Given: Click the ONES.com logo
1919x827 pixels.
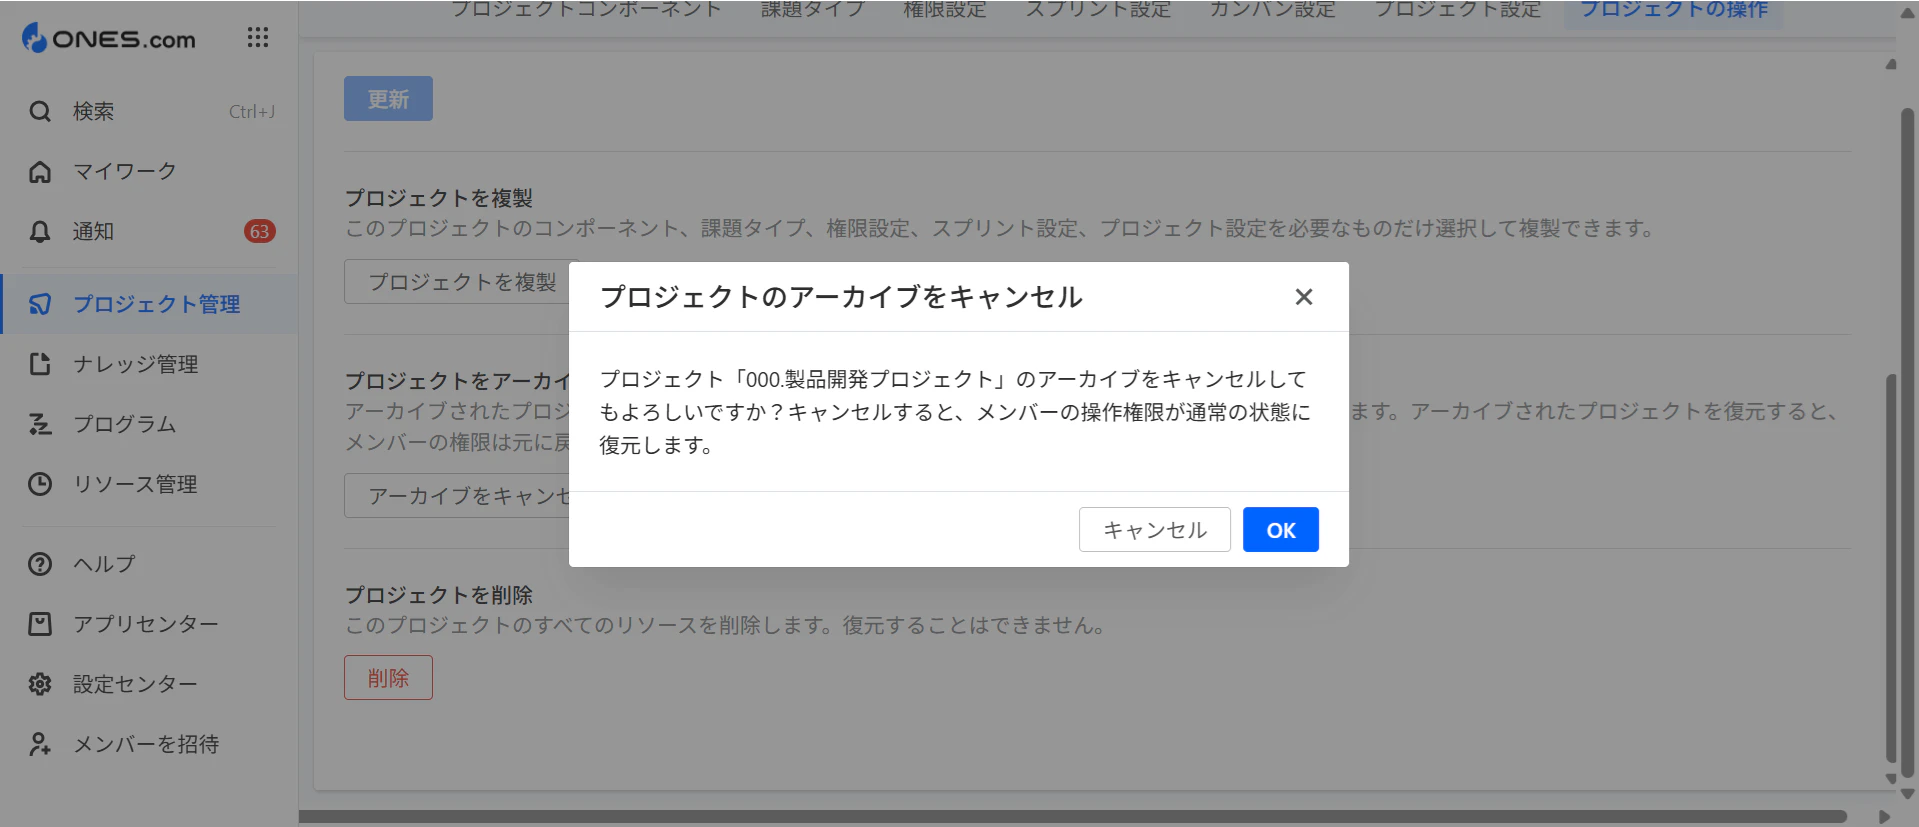Looking at the screenshot, I should [109, 38].
